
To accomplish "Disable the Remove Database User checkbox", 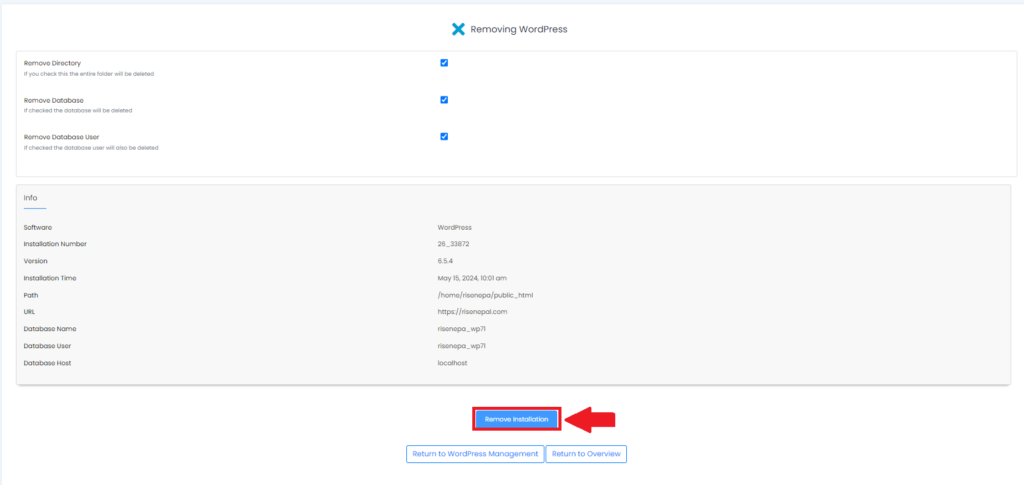I will 444,136.
